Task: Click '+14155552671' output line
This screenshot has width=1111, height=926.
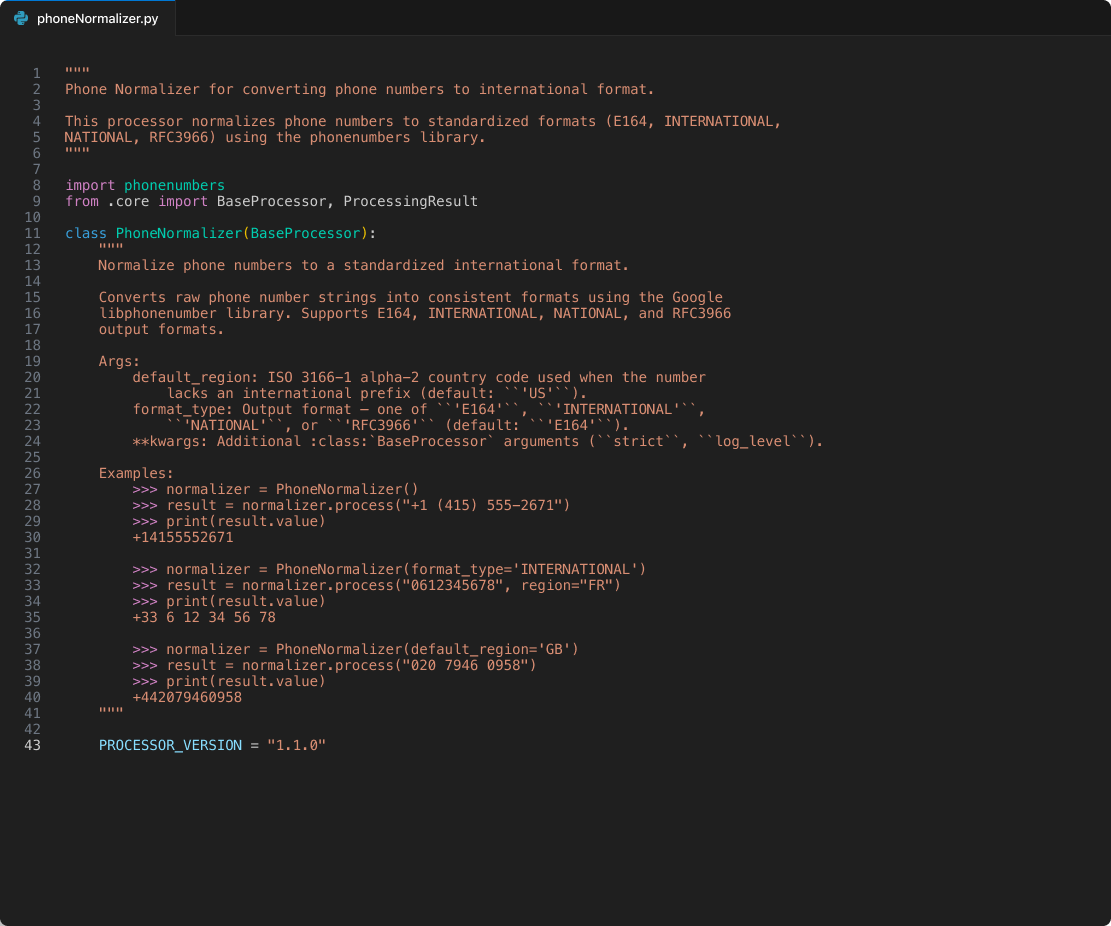Action: click(x=183, y=537)
